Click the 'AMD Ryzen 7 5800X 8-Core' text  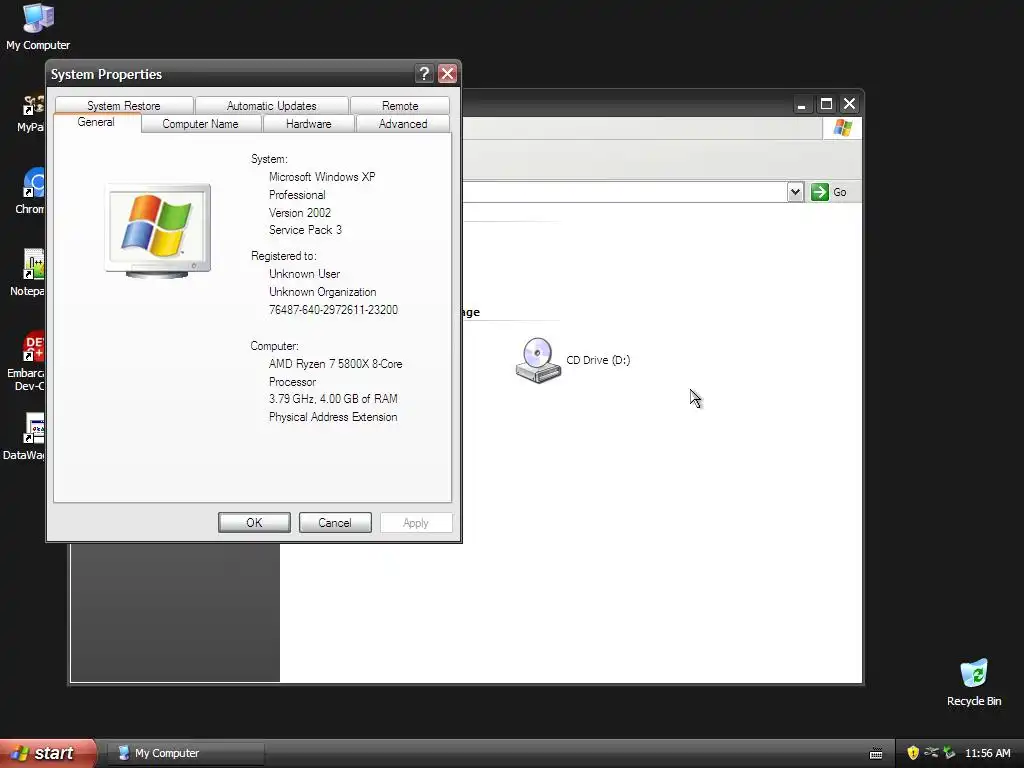coord(336,364)
